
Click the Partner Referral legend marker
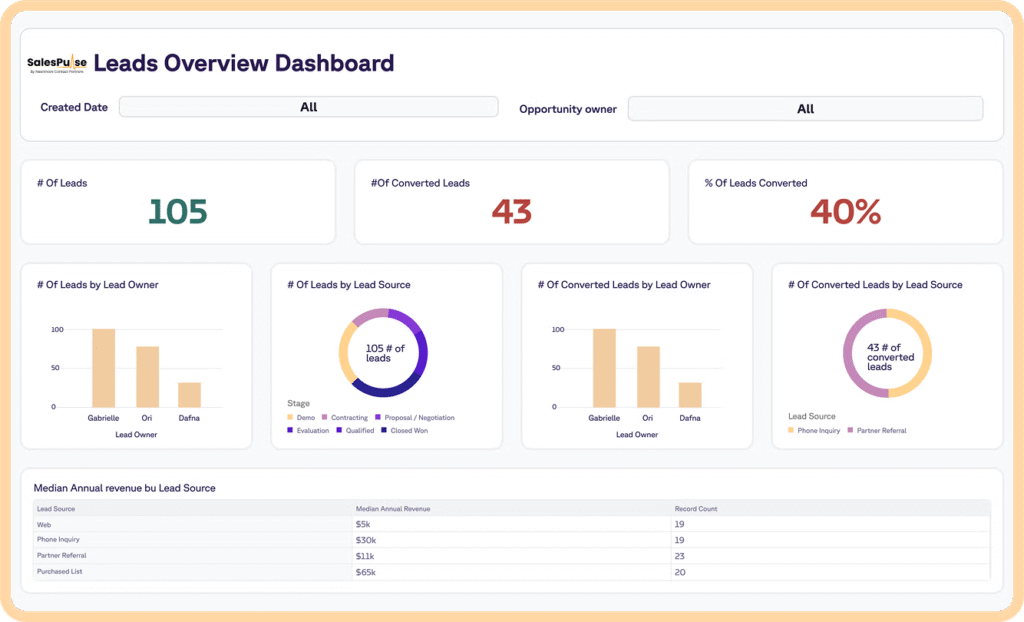[x=852, y=431]
